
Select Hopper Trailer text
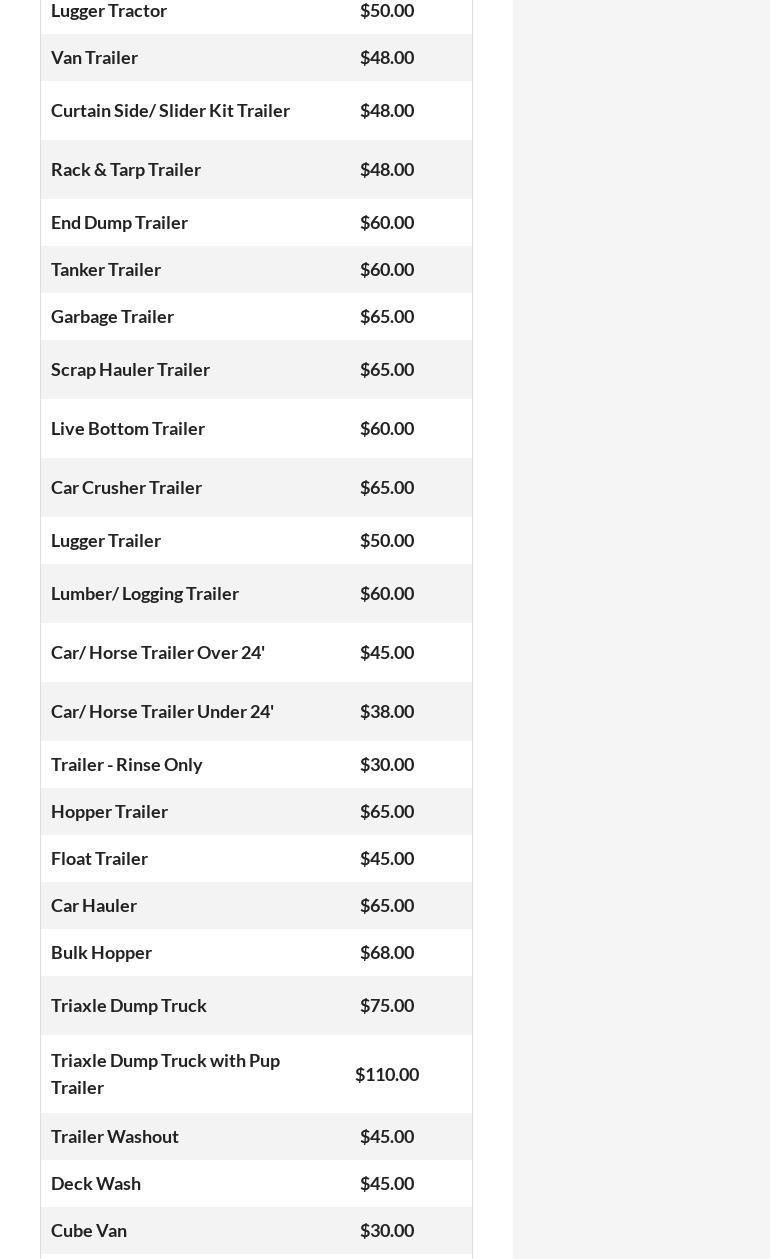pyautogui.click(x=109, y=812)
